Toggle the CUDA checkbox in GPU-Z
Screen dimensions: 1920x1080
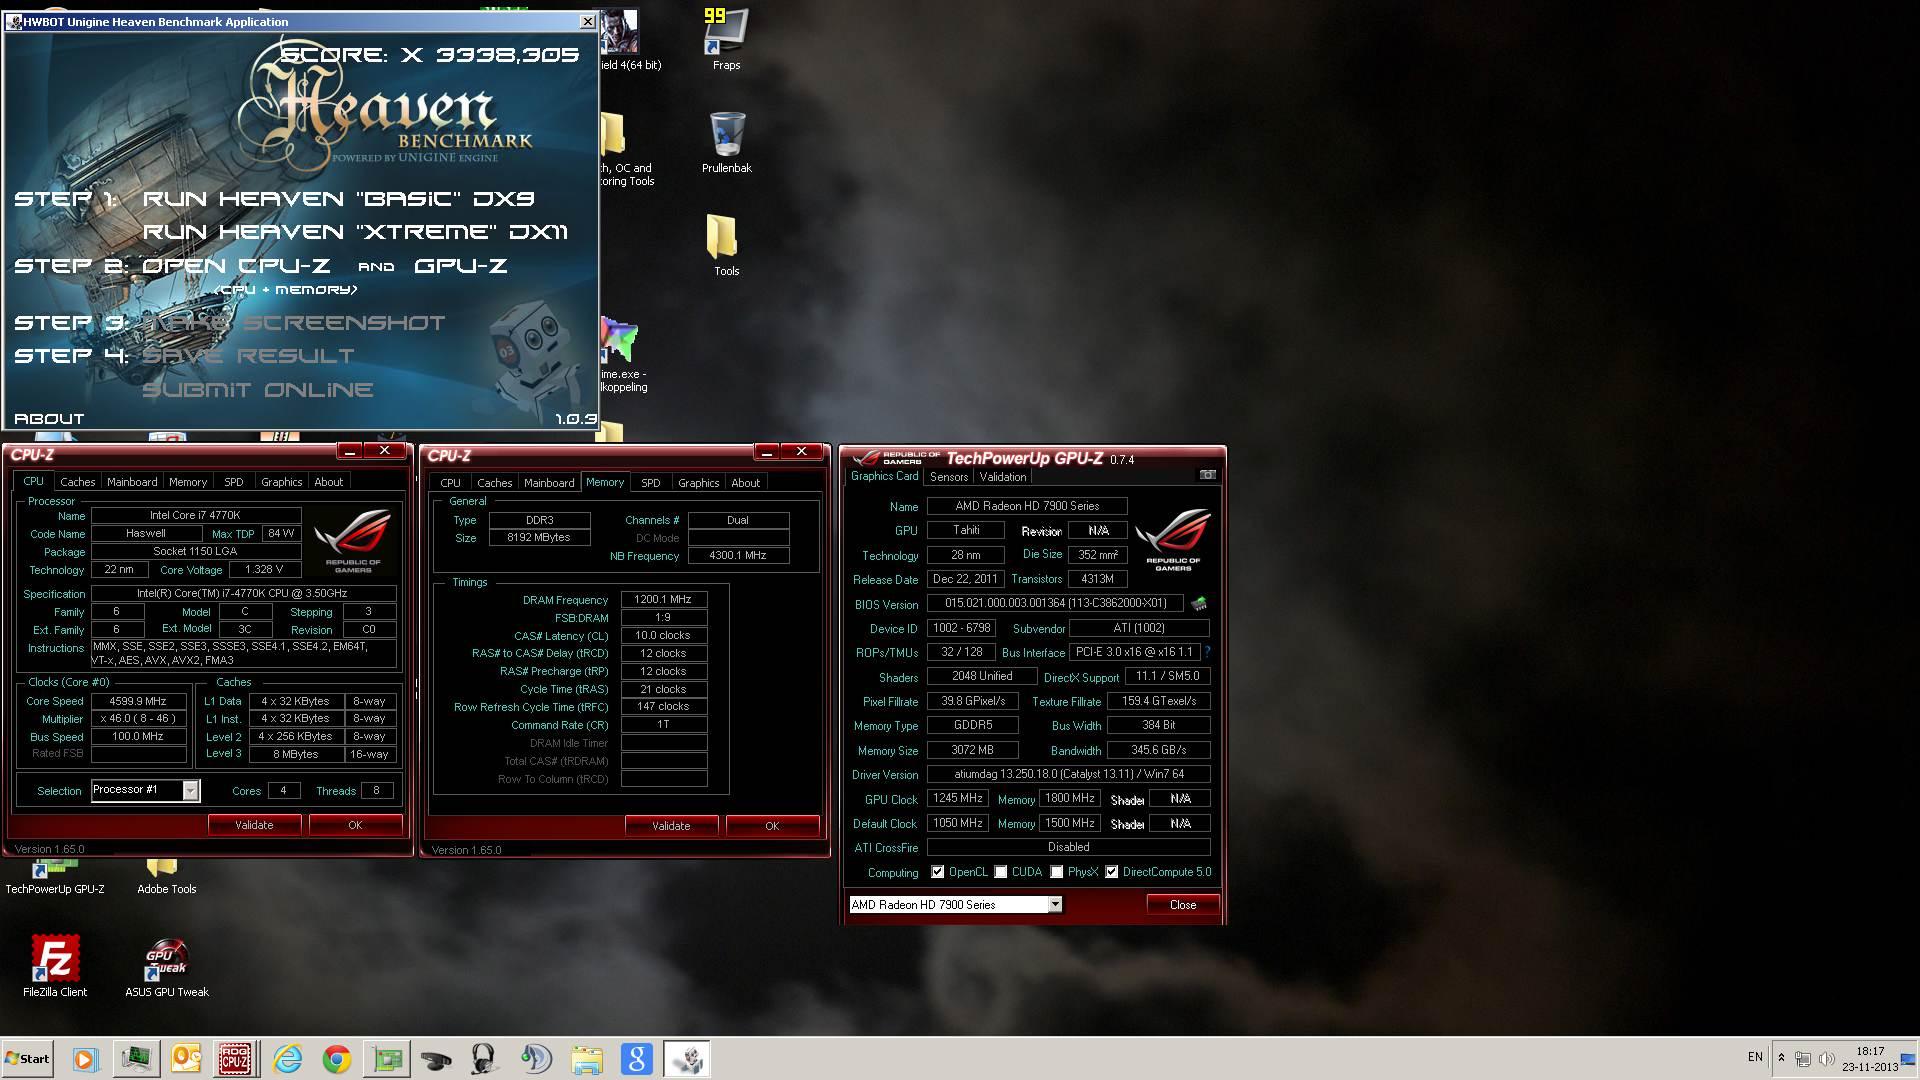(1001, 872)
